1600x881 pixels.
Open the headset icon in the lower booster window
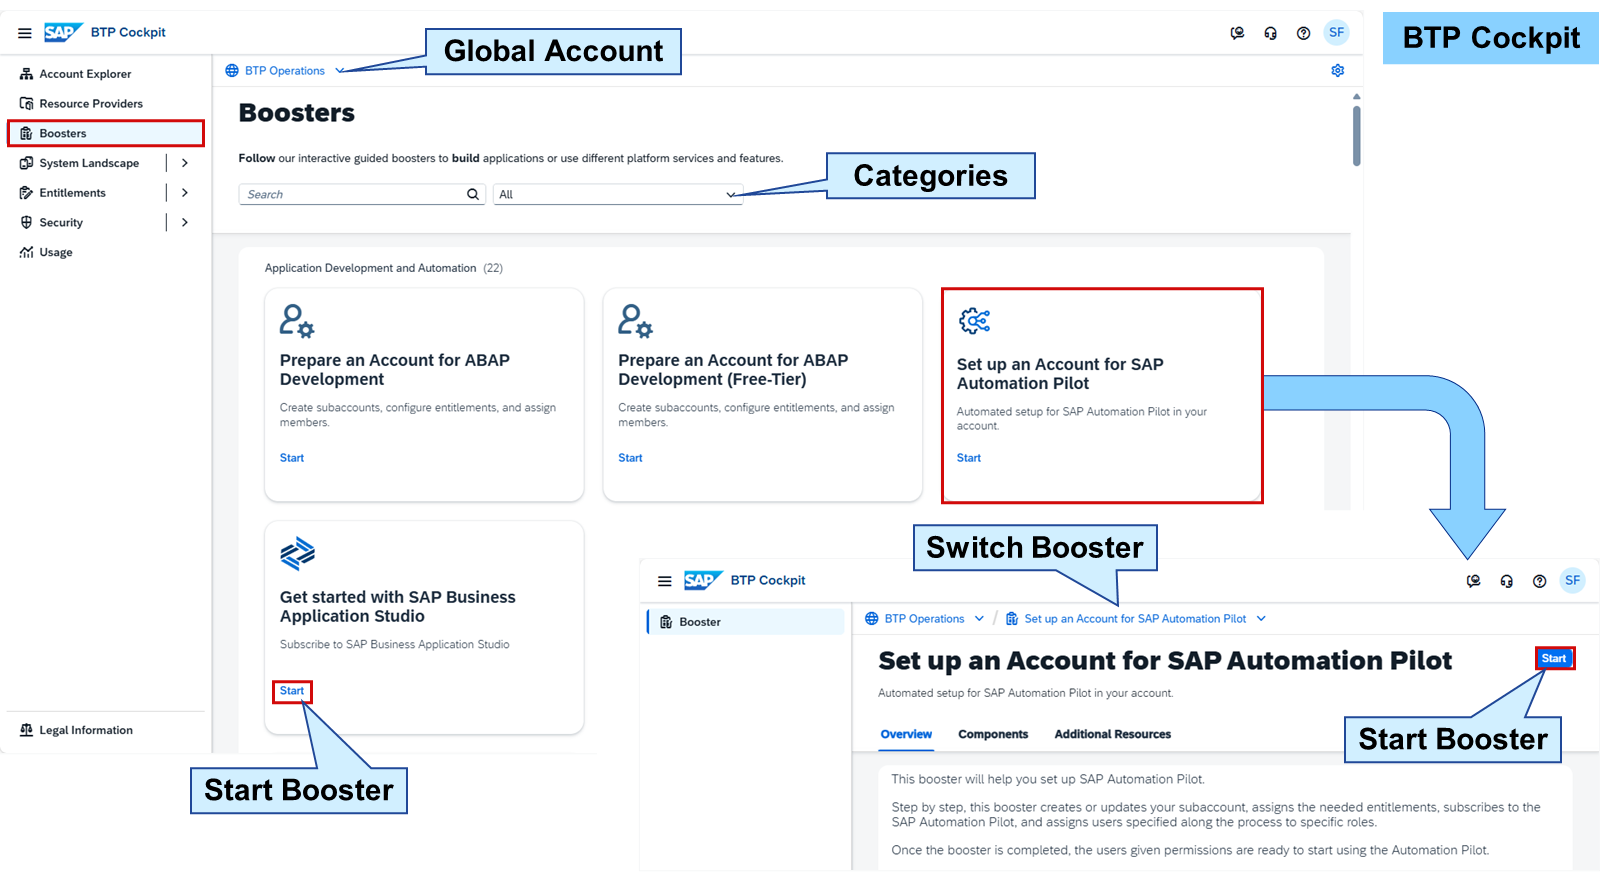click(1506, 581)
